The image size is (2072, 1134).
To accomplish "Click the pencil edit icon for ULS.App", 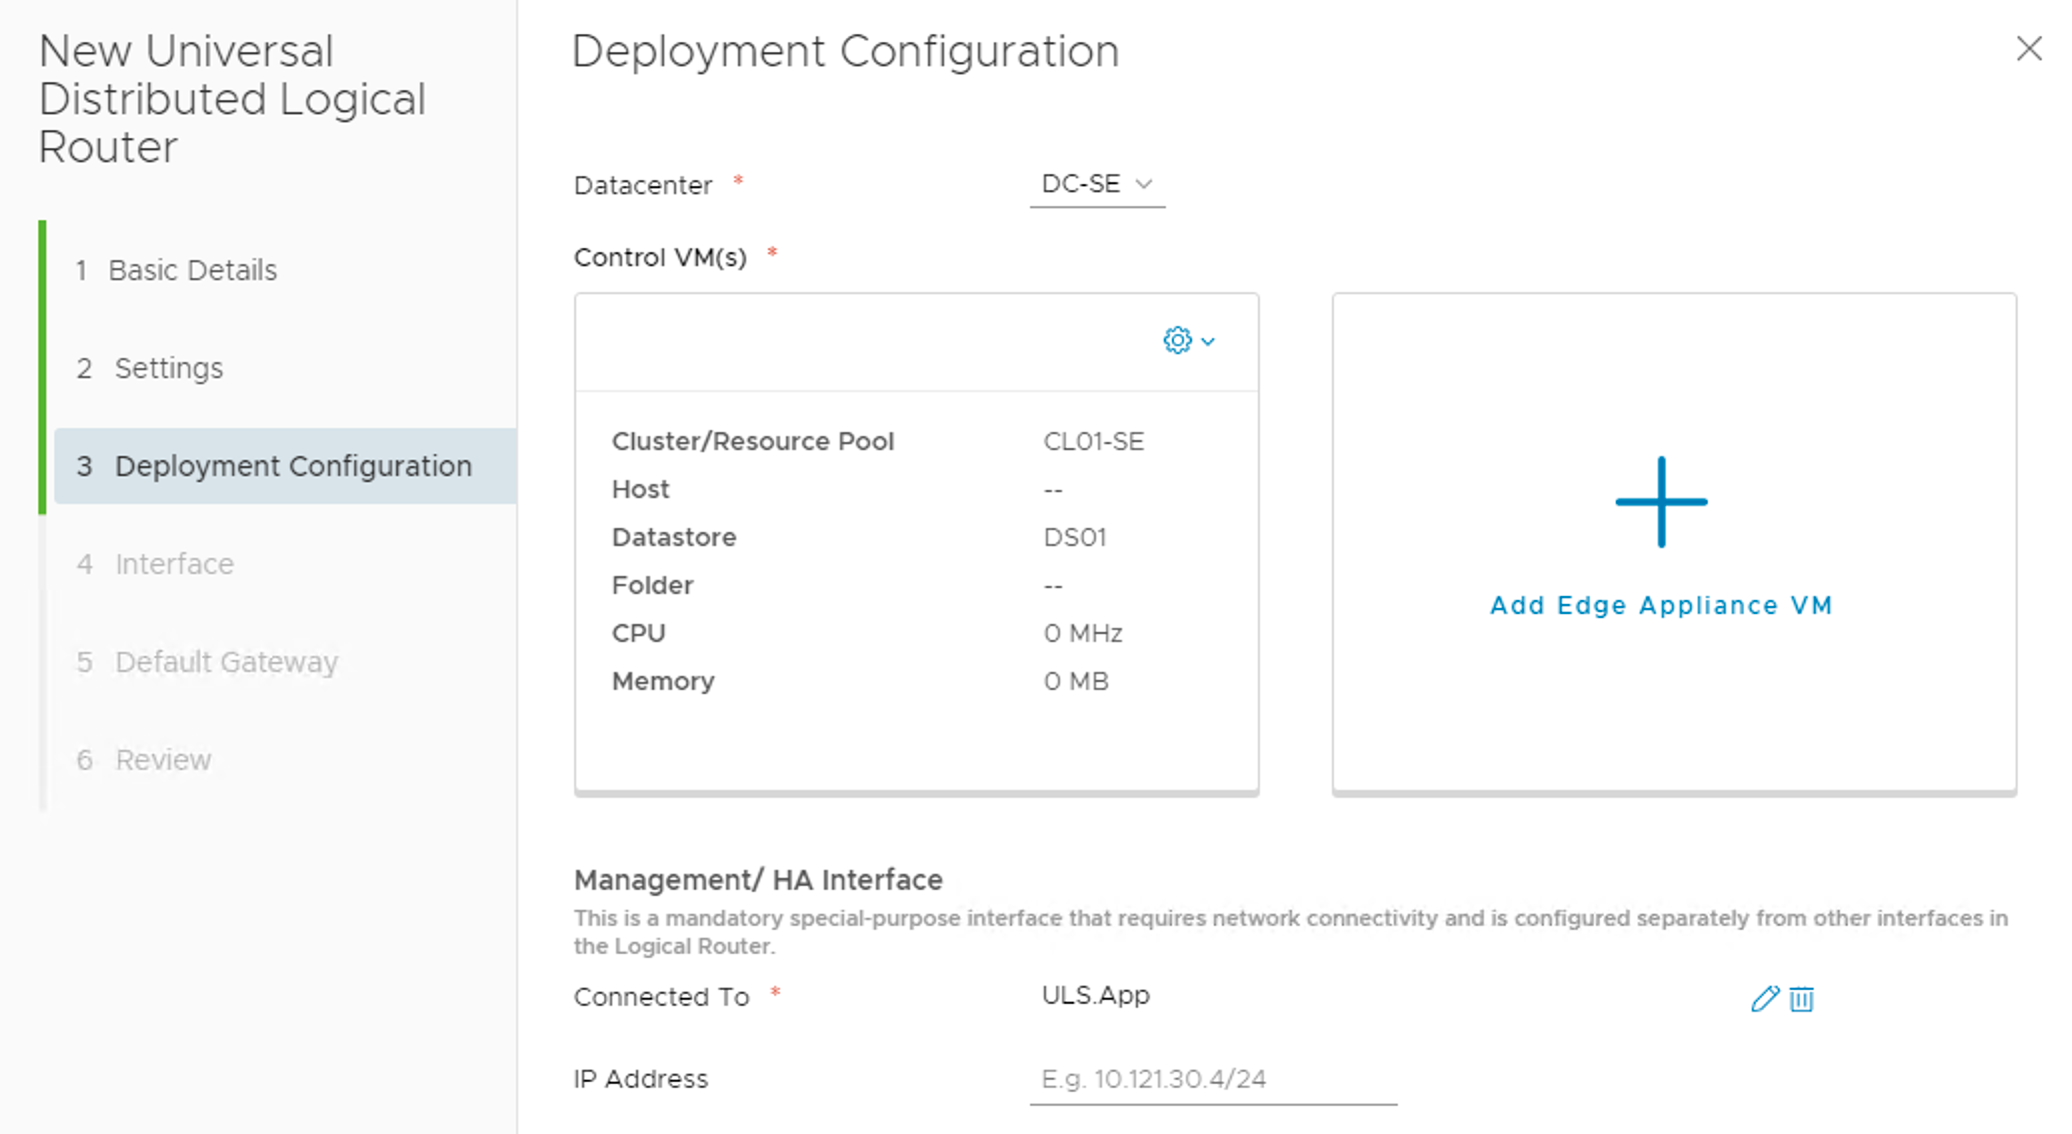I will [1764, 998].
